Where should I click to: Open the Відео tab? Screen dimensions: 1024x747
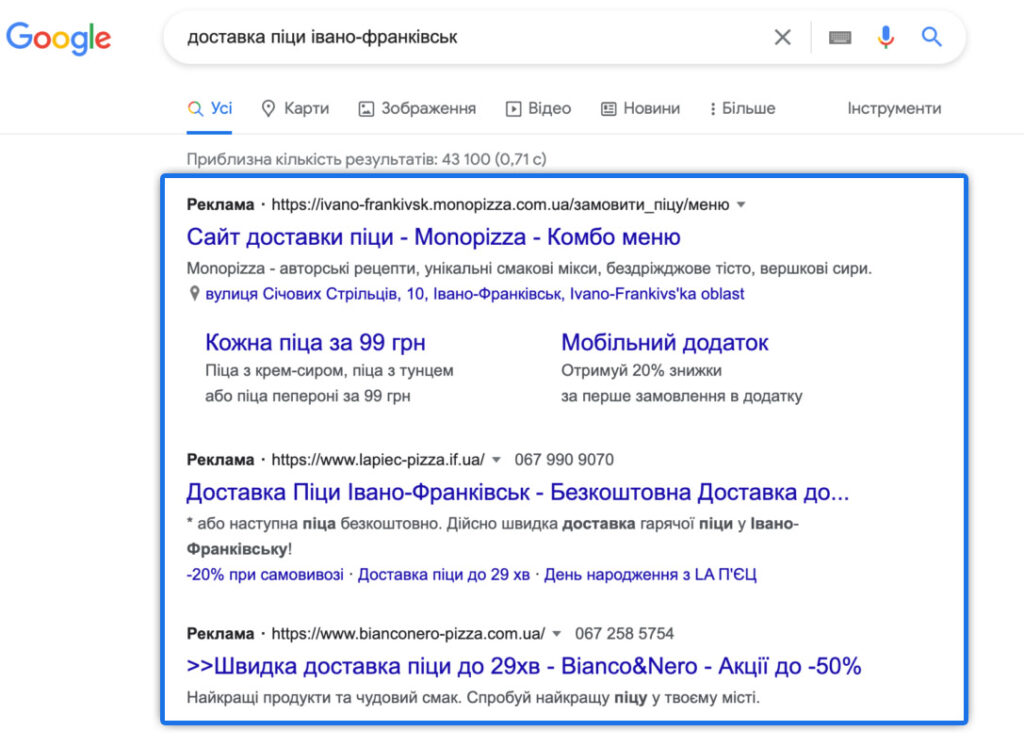[539, 108]
